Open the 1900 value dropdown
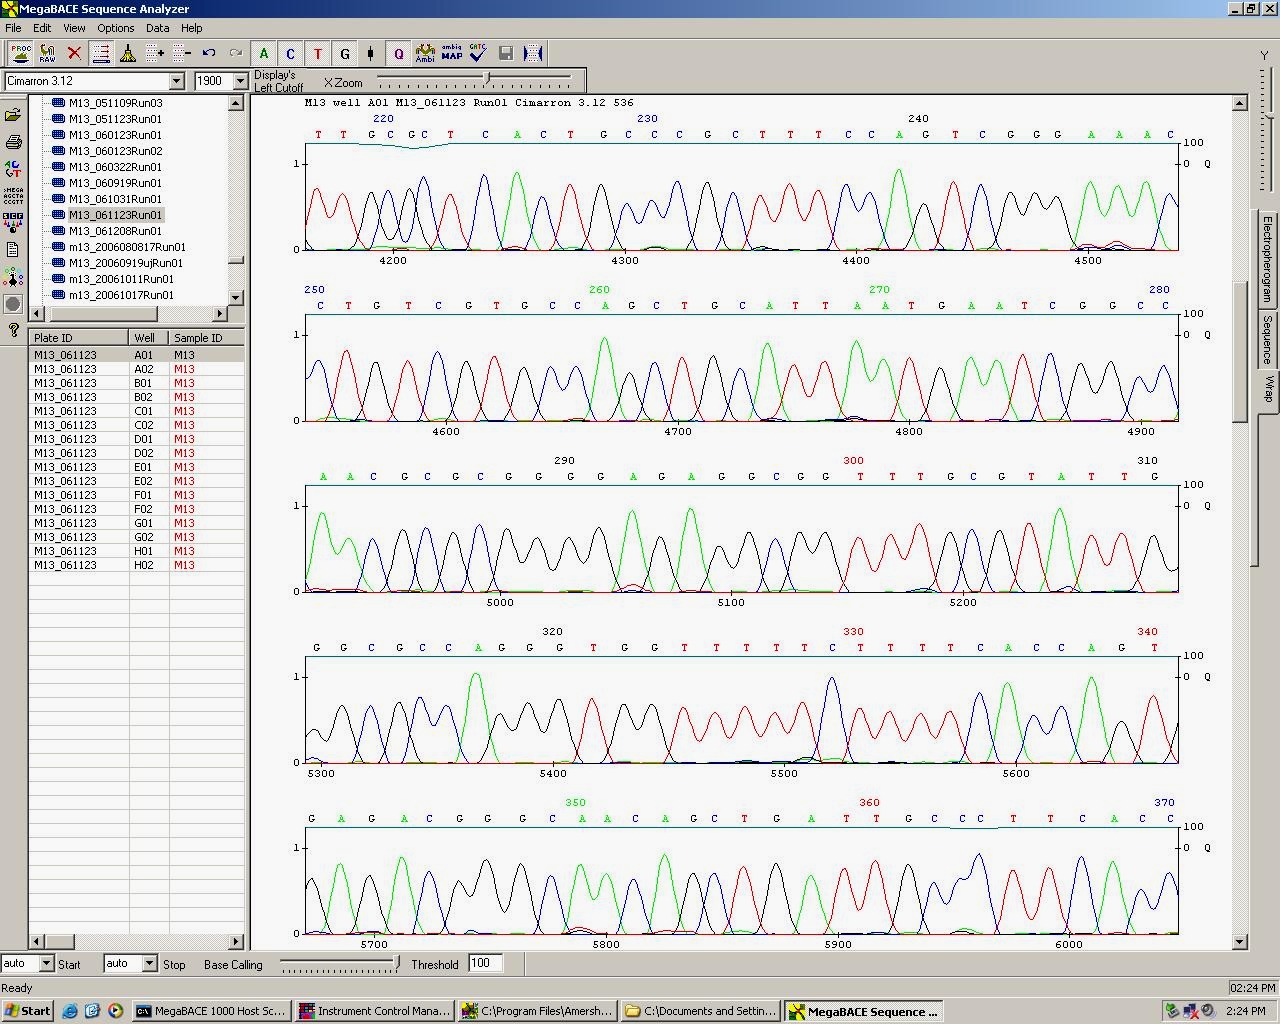Image resolution: width=1280 pixels, height=1024 pixels. pyautogui.click(x=240, y=81)
